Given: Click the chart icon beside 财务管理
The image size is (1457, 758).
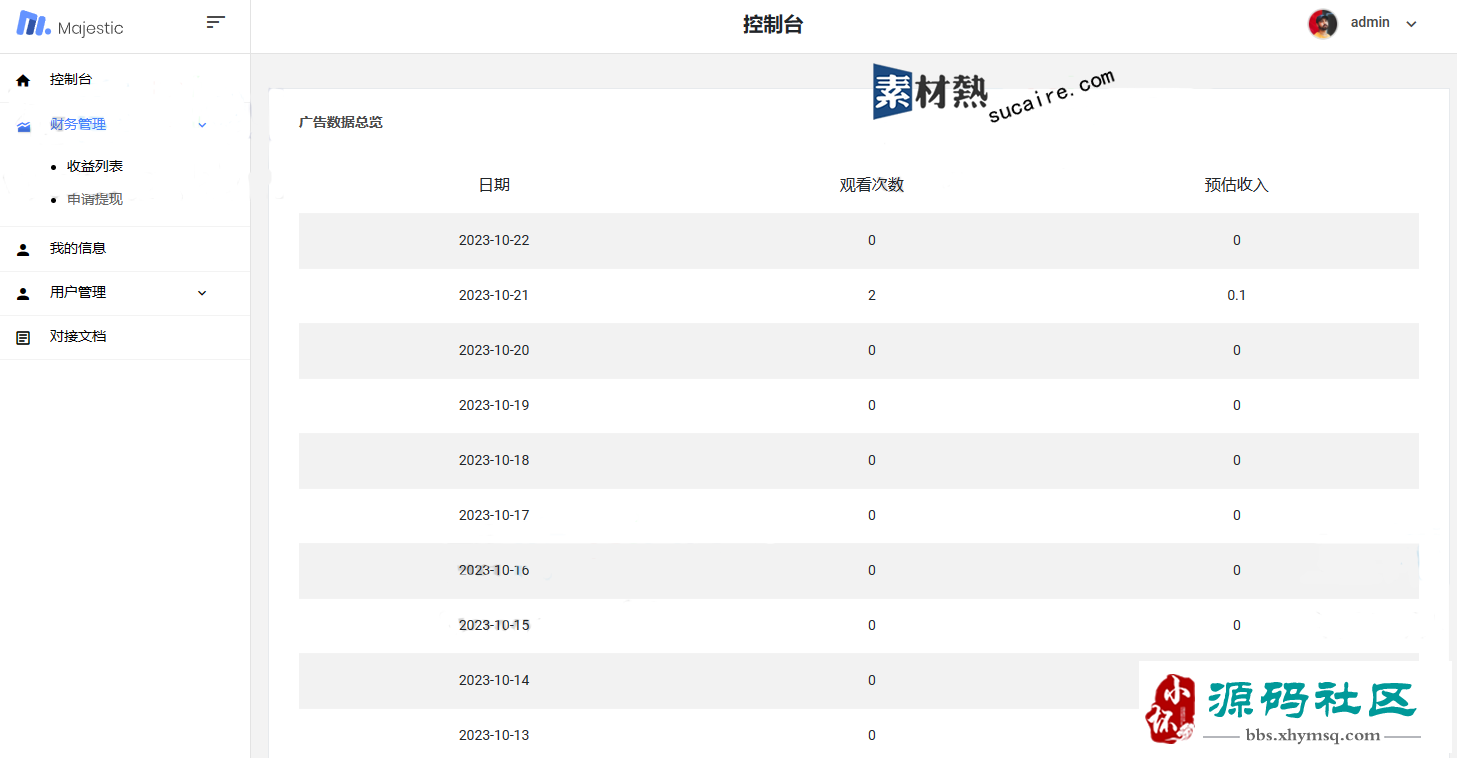Looking at the screenshot, I should point(24,125).
